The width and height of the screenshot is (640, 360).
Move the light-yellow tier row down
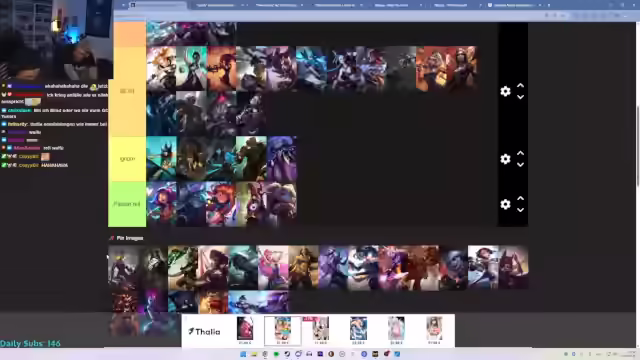tap(520, 97)
